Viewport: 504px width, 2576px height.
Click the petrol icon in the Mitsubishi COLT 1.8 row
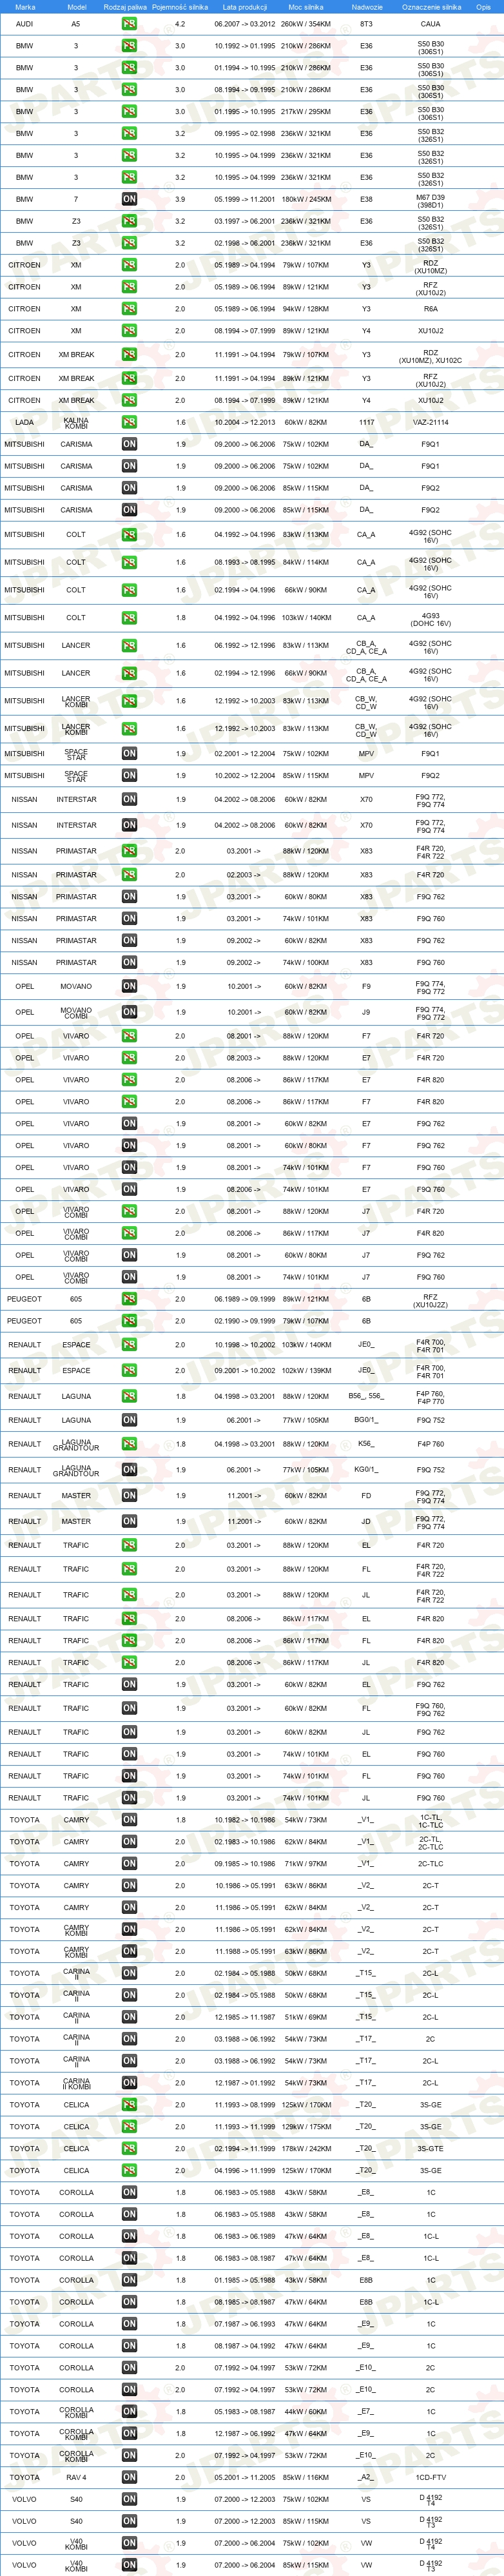129,617
